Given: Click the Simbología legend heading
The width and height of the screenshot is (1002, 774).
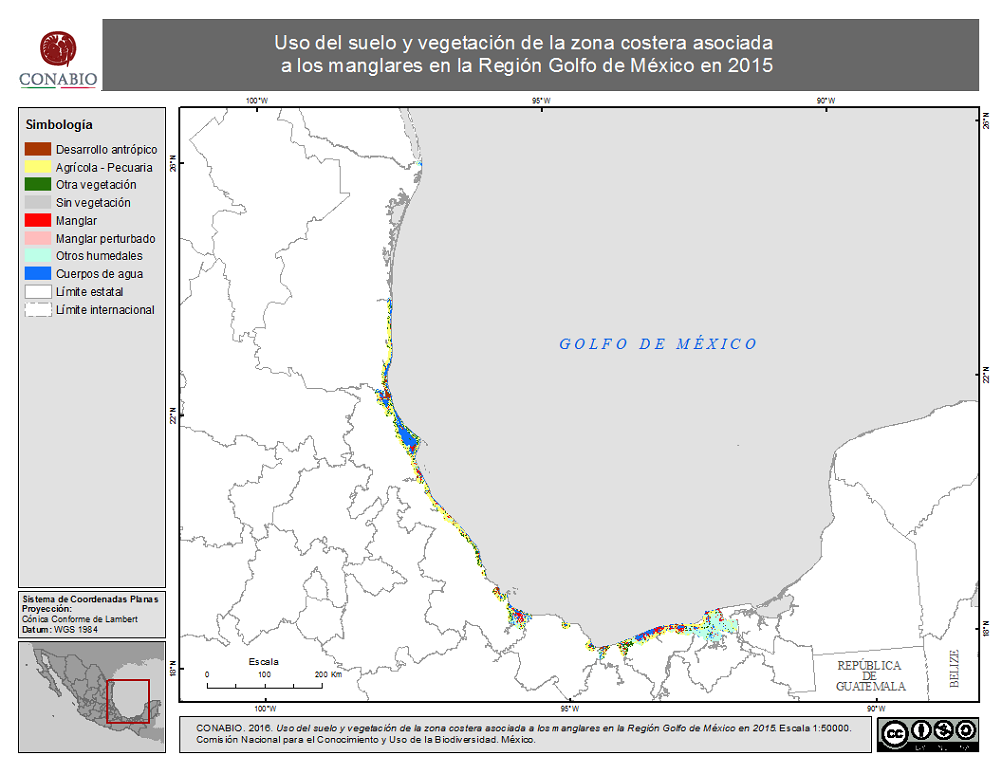Looking at the screenshot, I should pyautogui.click(x=59, y=125).
